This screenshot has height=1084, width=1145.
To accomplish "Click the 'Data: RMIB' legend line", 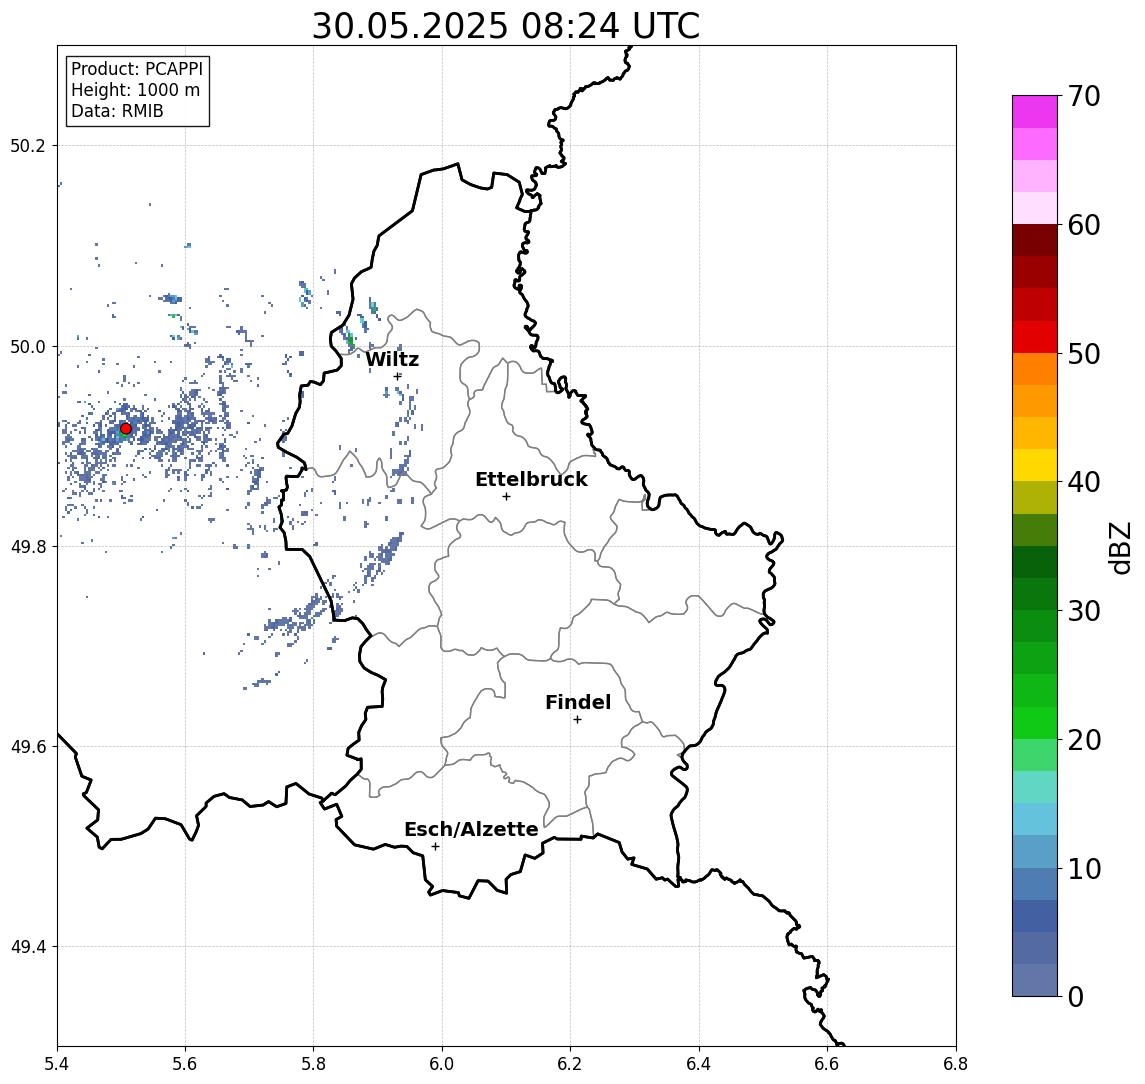I will 117,111.
